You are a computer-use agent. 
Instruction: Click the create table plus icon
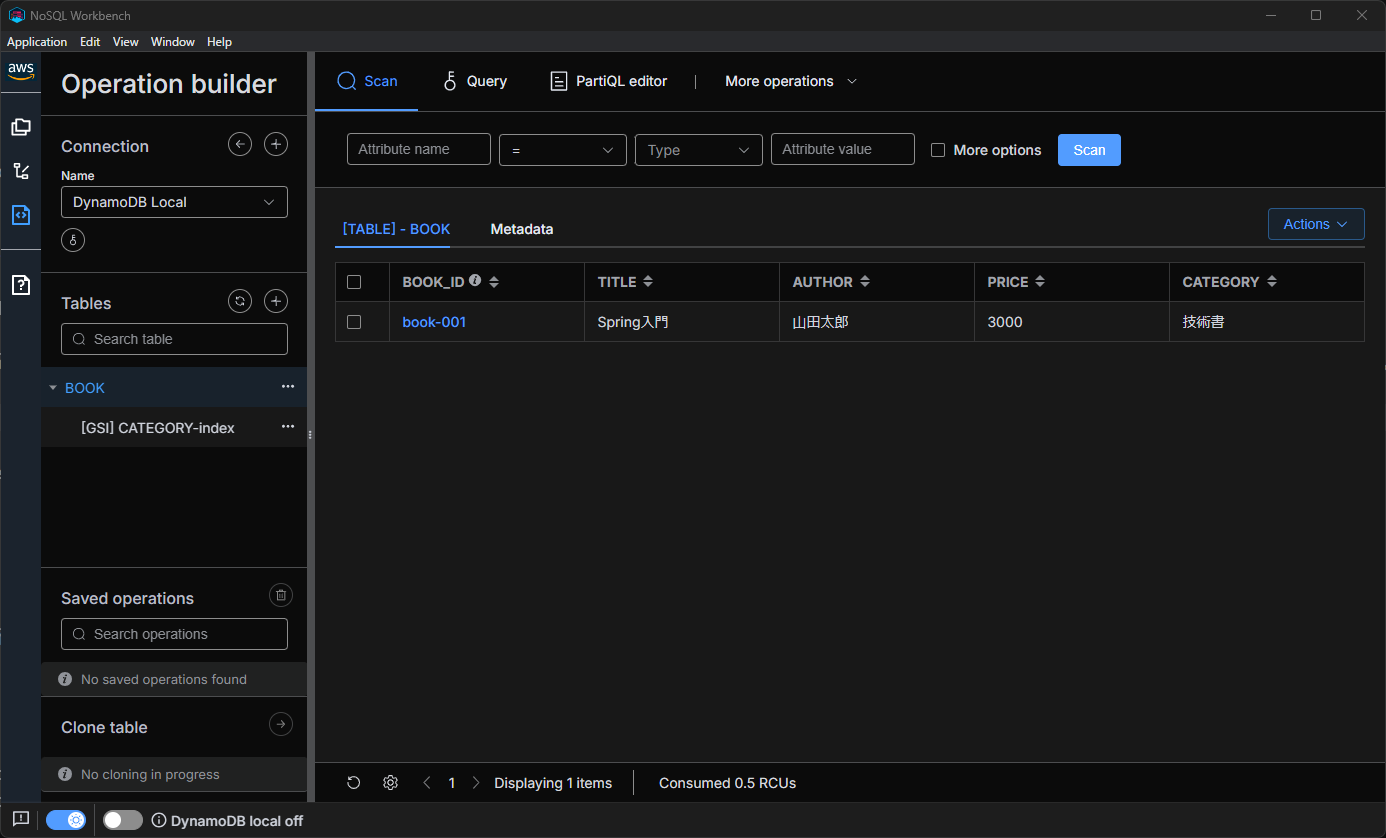pos(276,301)
